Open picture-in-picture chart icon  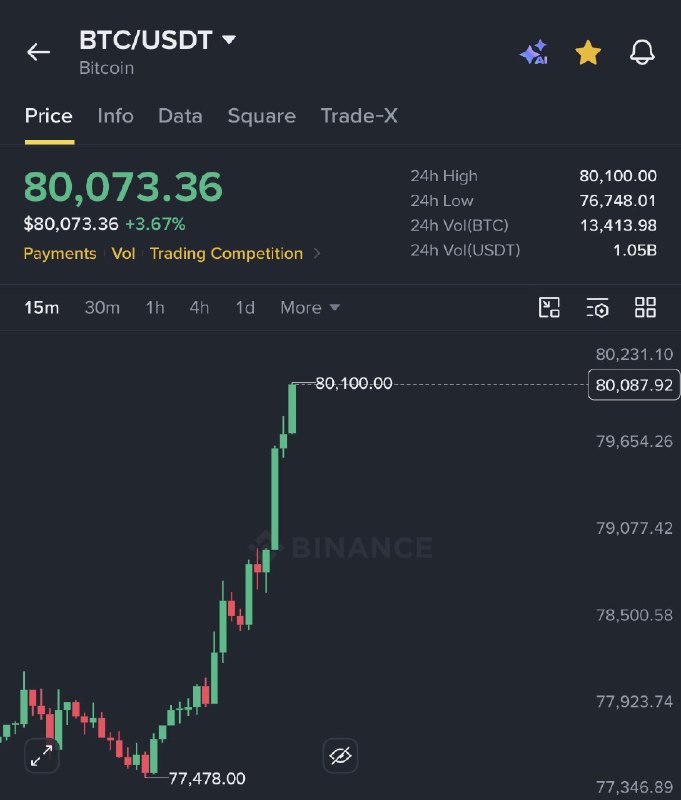(549, 308)
